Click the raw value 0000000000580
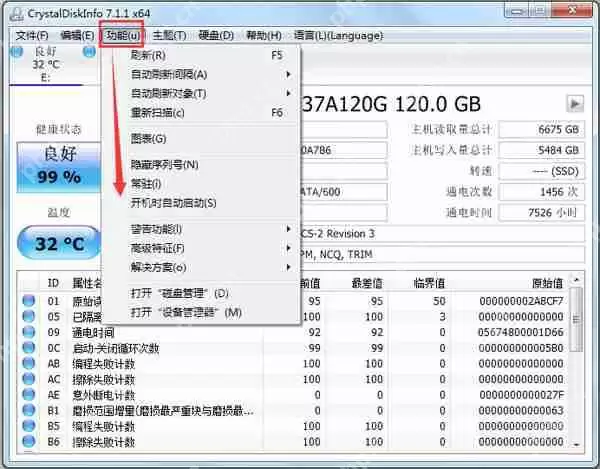Screen dimensions: 600x469 tap(520, 348)
